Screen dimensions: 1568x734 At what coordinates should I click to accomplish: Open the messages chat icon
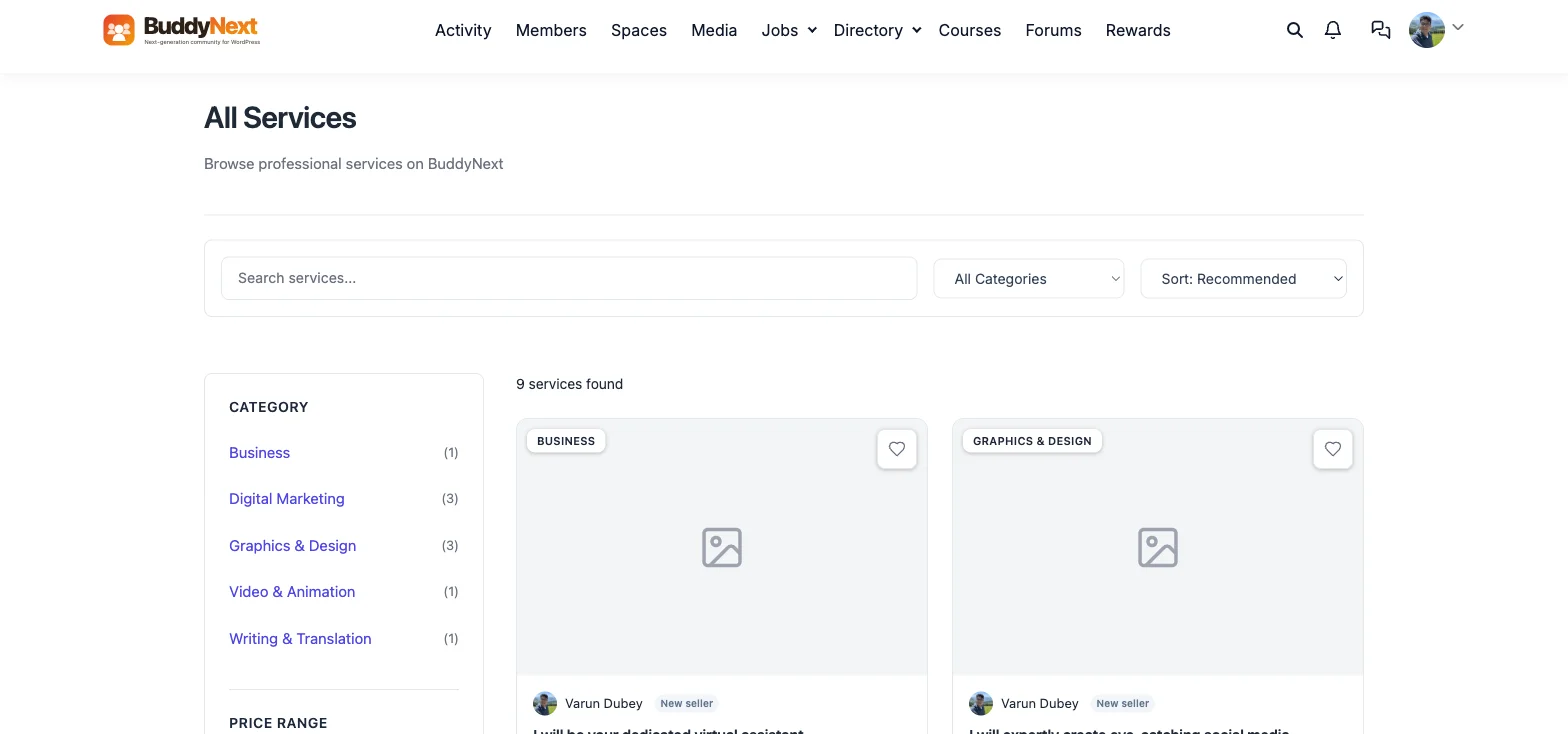point(1381,30)
